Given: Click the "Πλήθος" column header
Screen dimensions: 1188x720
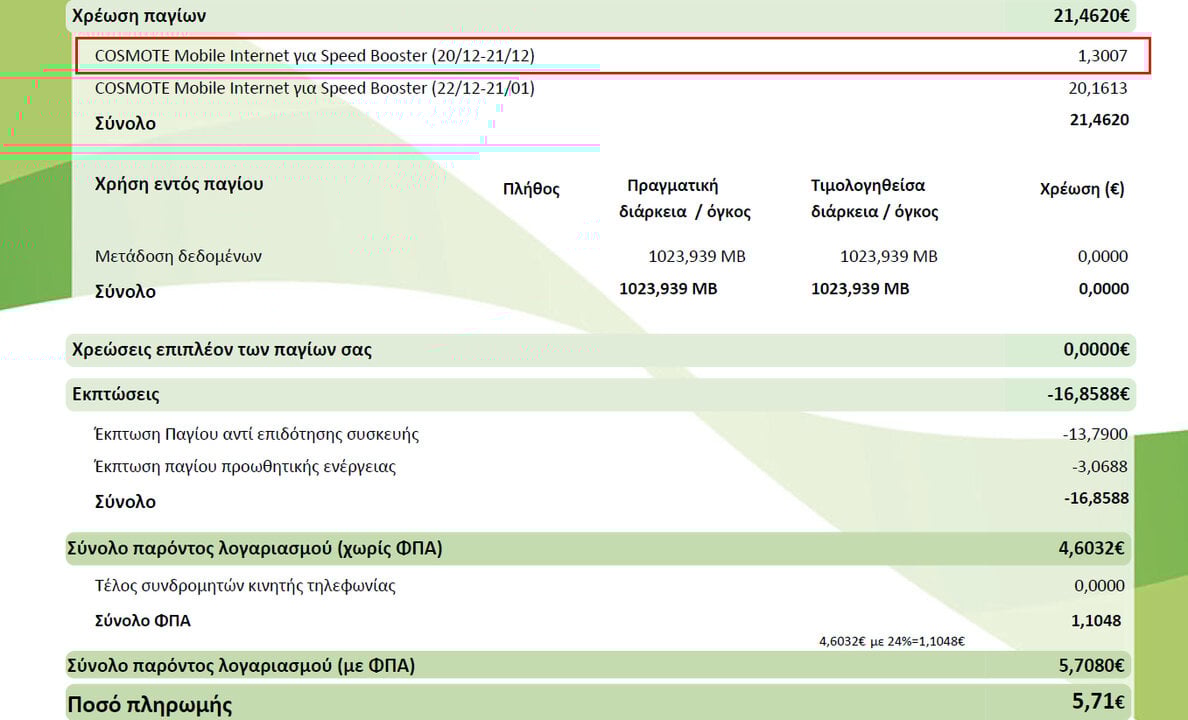Looking at the screenshot, I should point(531,189).
